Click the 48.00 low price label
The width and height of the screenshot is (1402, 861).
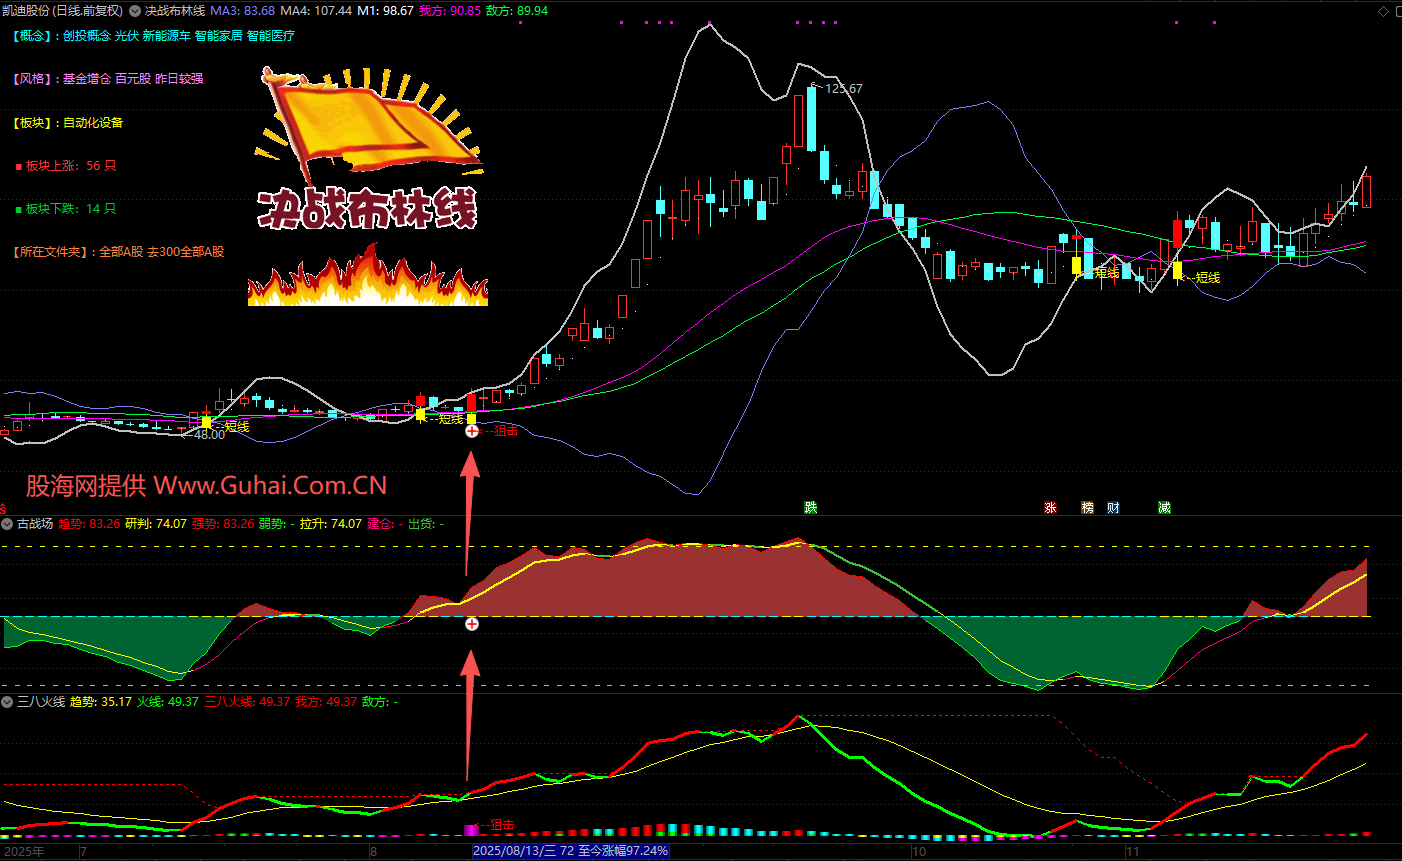pos(209,435)
